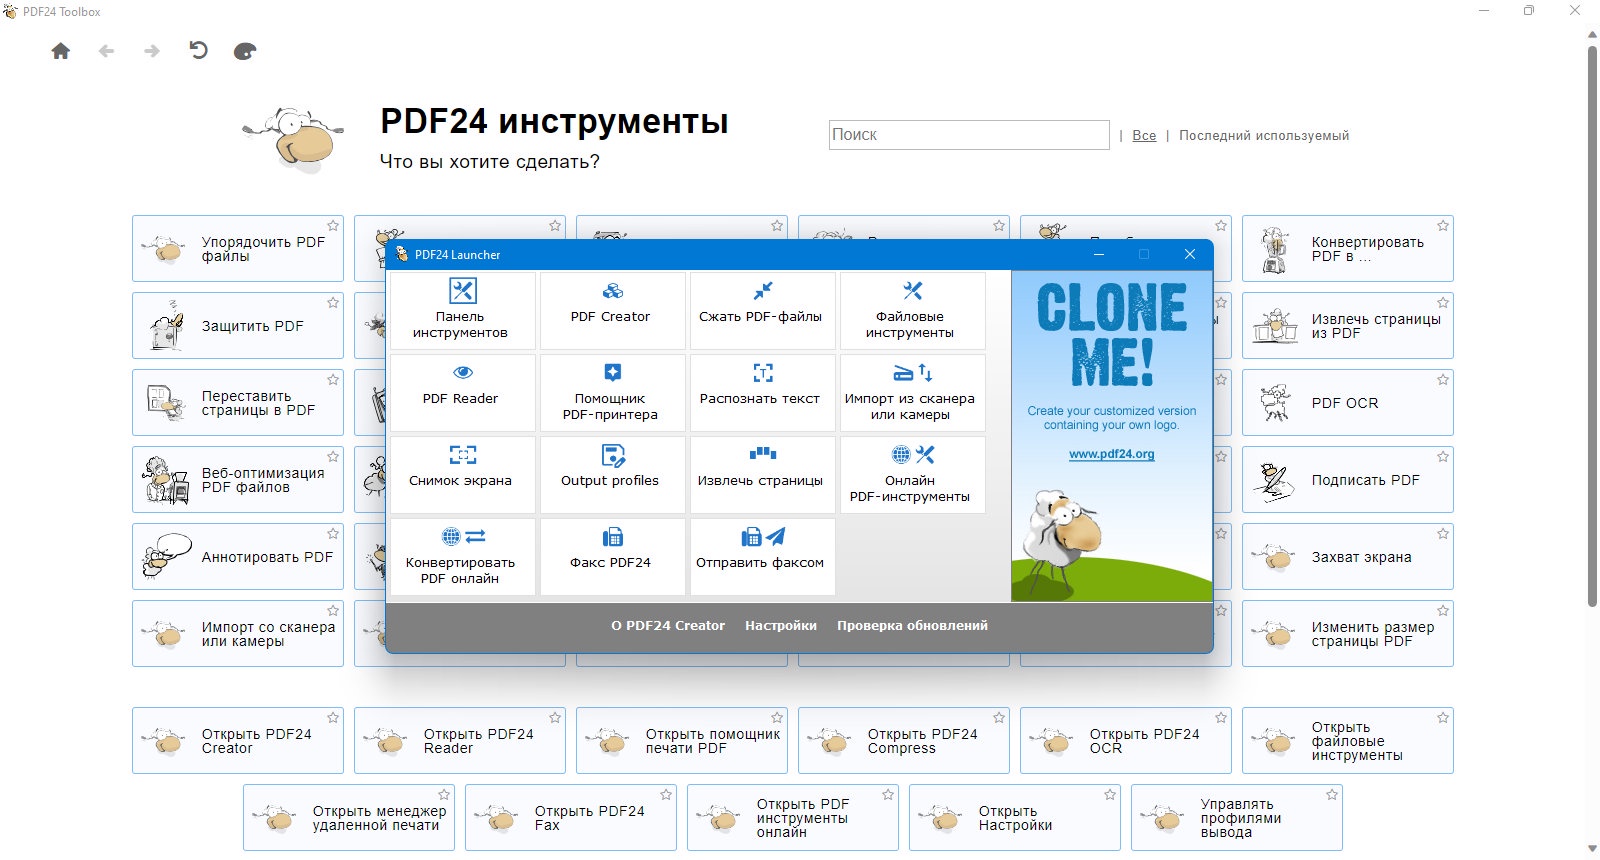This screenshot has height=860, width=1600.
Task: Click Открыть файловые инструменты tile
Action: 1348,741
